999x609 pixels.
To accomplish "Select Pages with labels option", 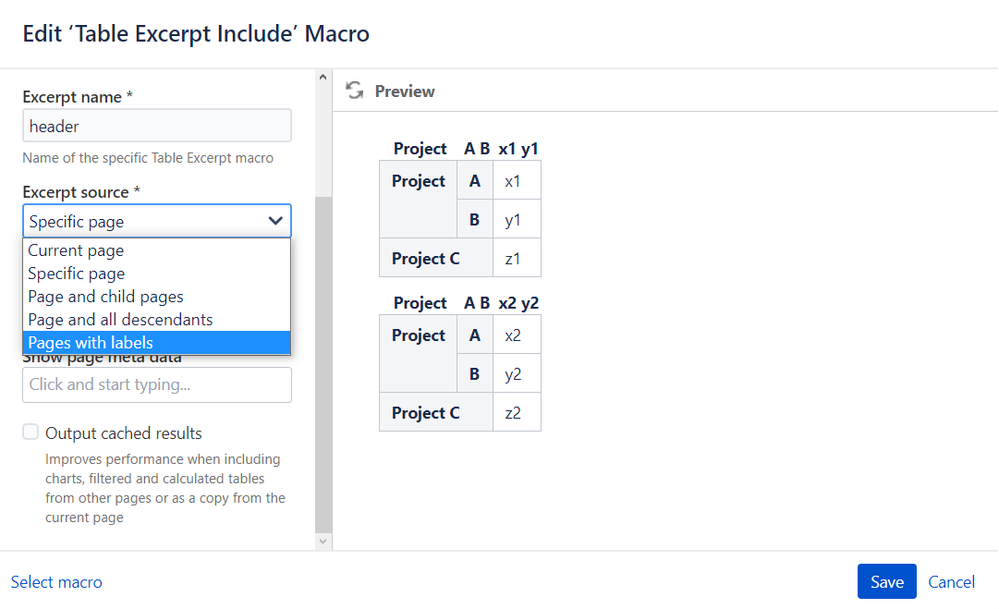I will (x=91, y=343).
